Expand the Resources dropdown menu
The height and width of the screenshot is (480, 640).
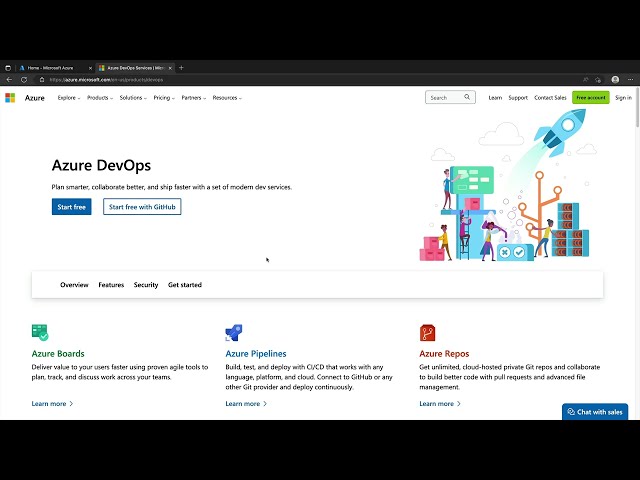(x=227, y=98)
